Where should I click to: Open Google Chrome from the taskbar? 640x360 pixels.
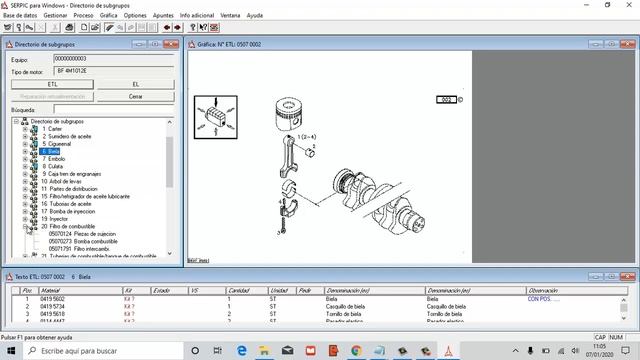pyautogui.click(x=356, y=351)
